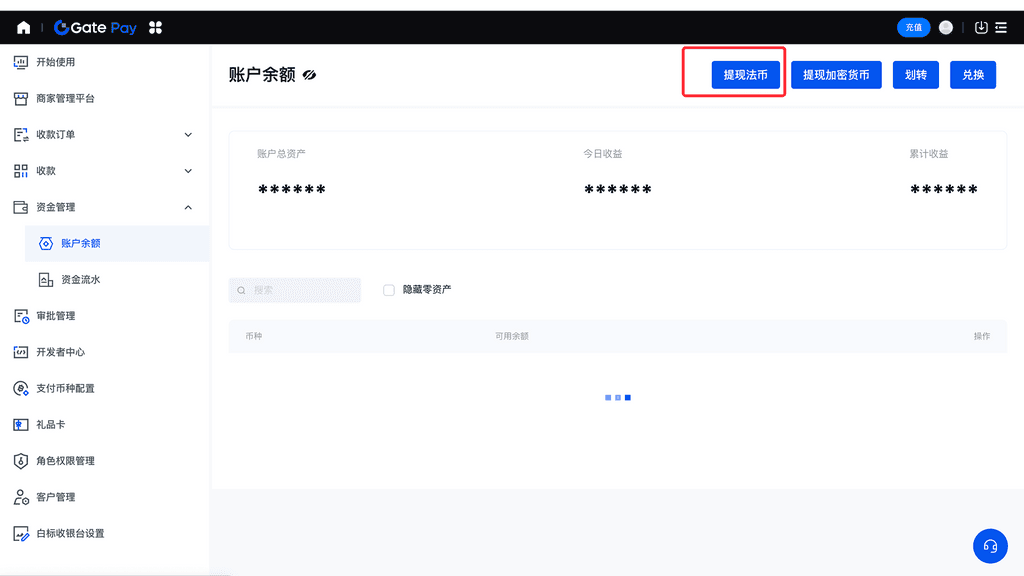Expand the 收款 sidebar chevron

[188, 171]
